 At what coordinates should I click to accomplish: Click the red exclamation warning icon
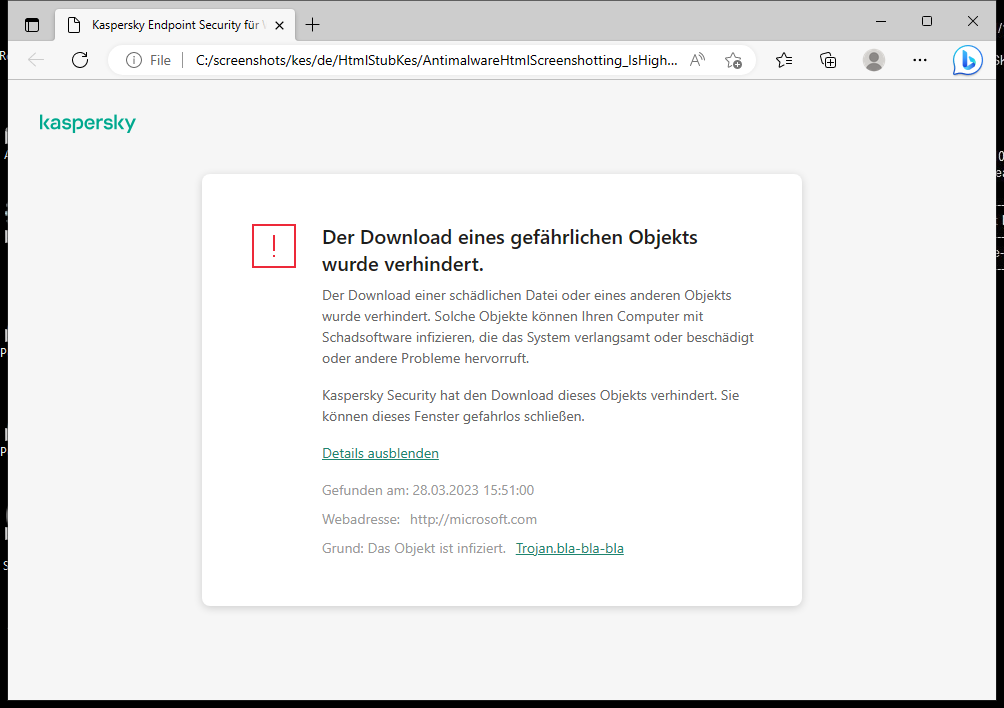pos(273,246)
